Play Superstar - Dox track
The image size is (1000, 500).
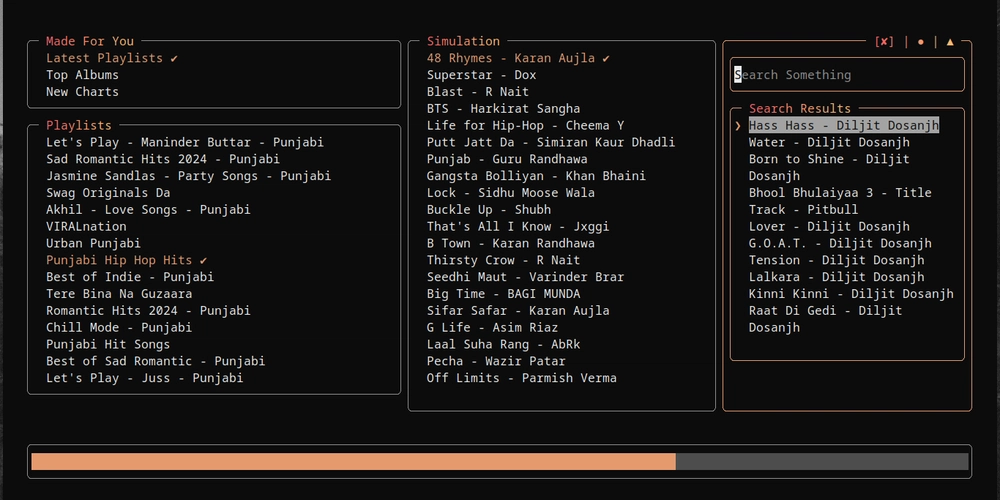[482, 75]
